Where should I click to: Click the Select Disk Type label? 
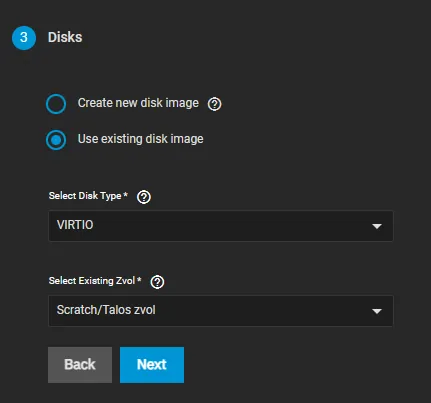[x=88, y=196]
